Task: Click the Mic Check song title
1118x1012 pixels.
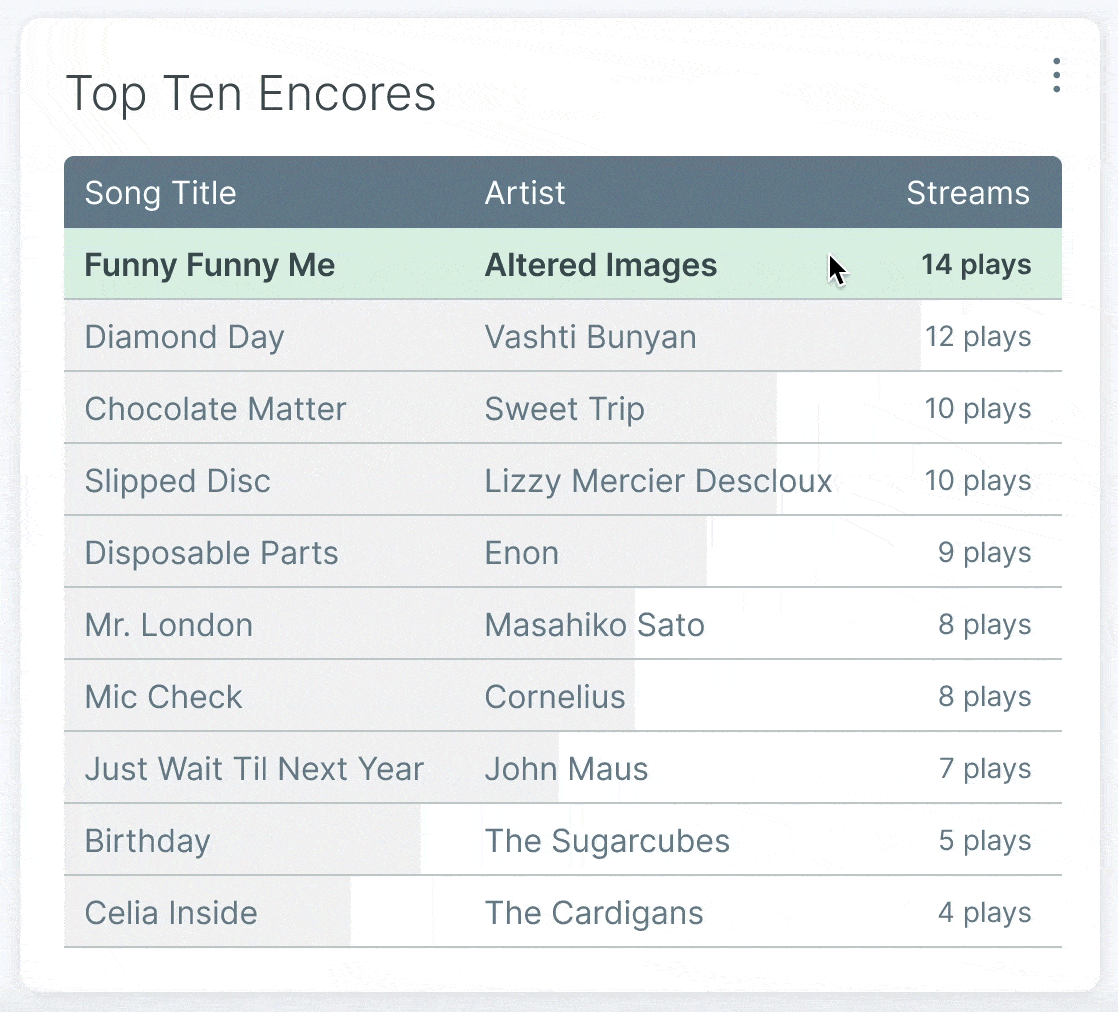Action: click(163, 697)
